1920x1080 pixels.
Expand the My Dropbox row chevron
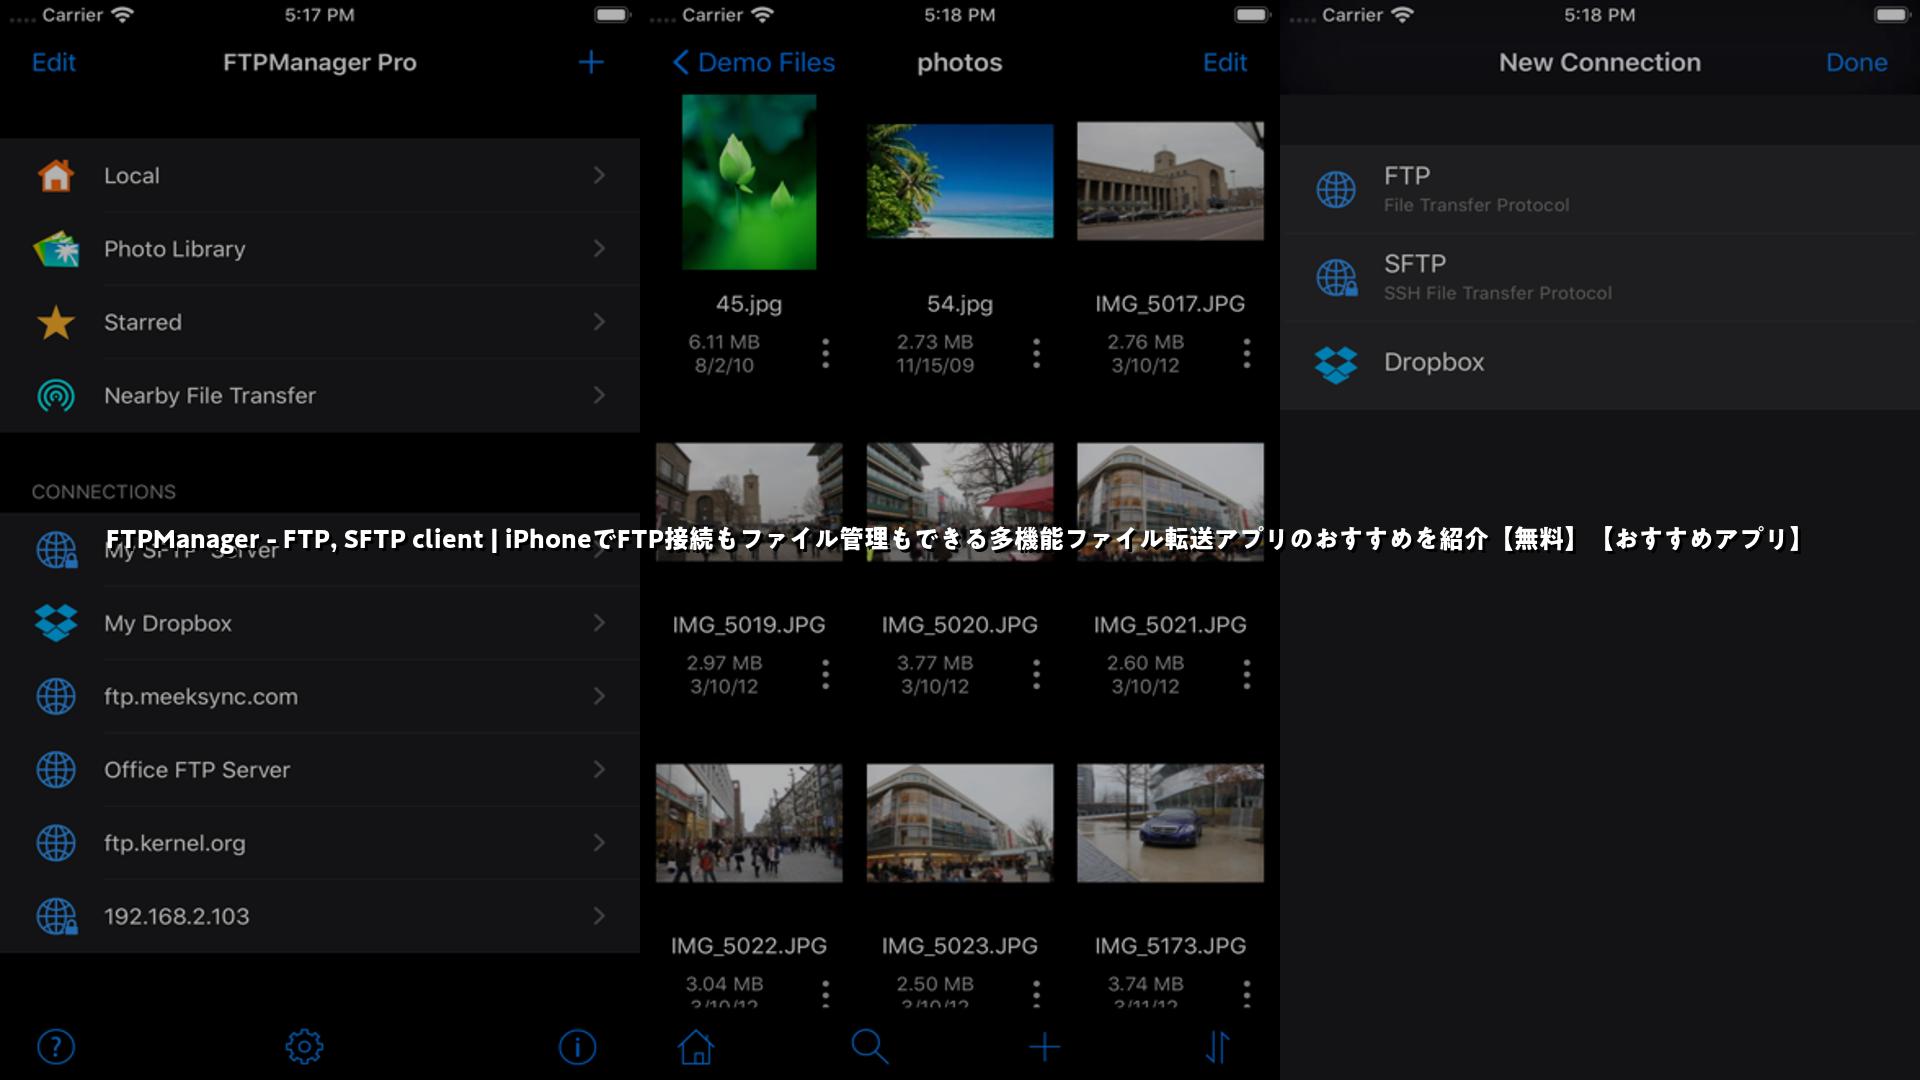[599, 622]
